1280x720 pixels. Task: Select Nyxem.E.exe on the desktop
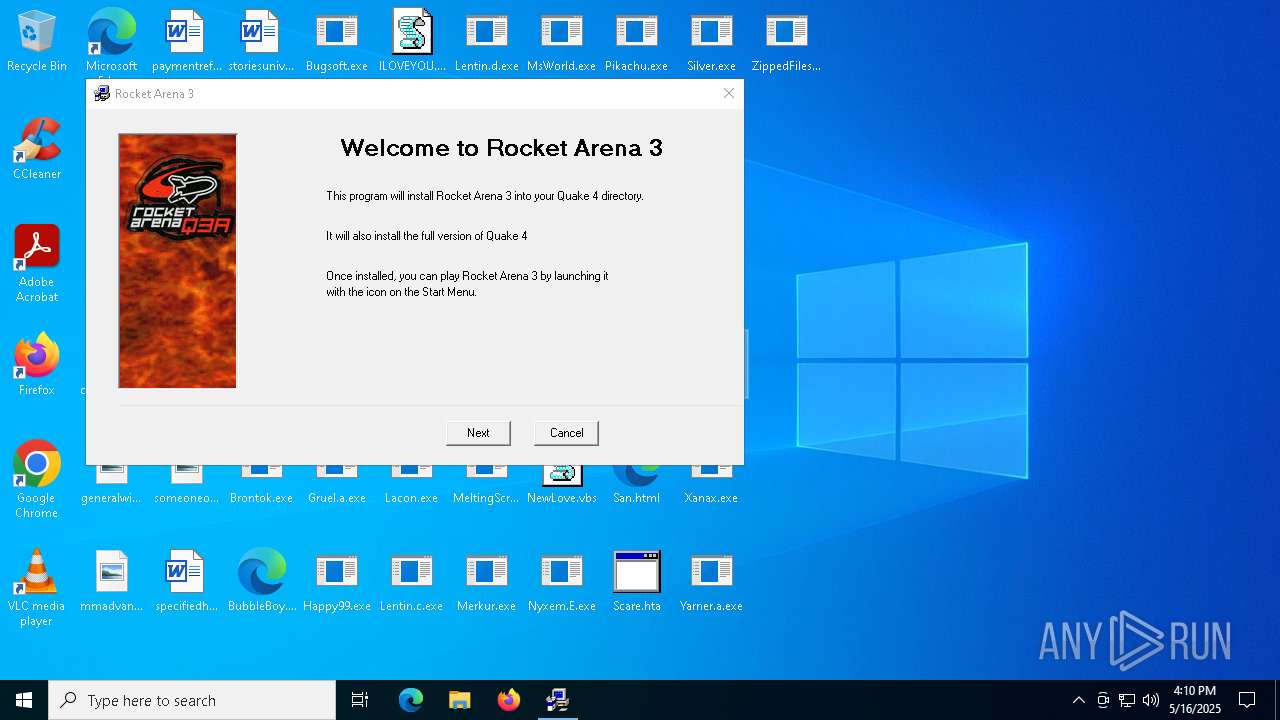[561, 582]
